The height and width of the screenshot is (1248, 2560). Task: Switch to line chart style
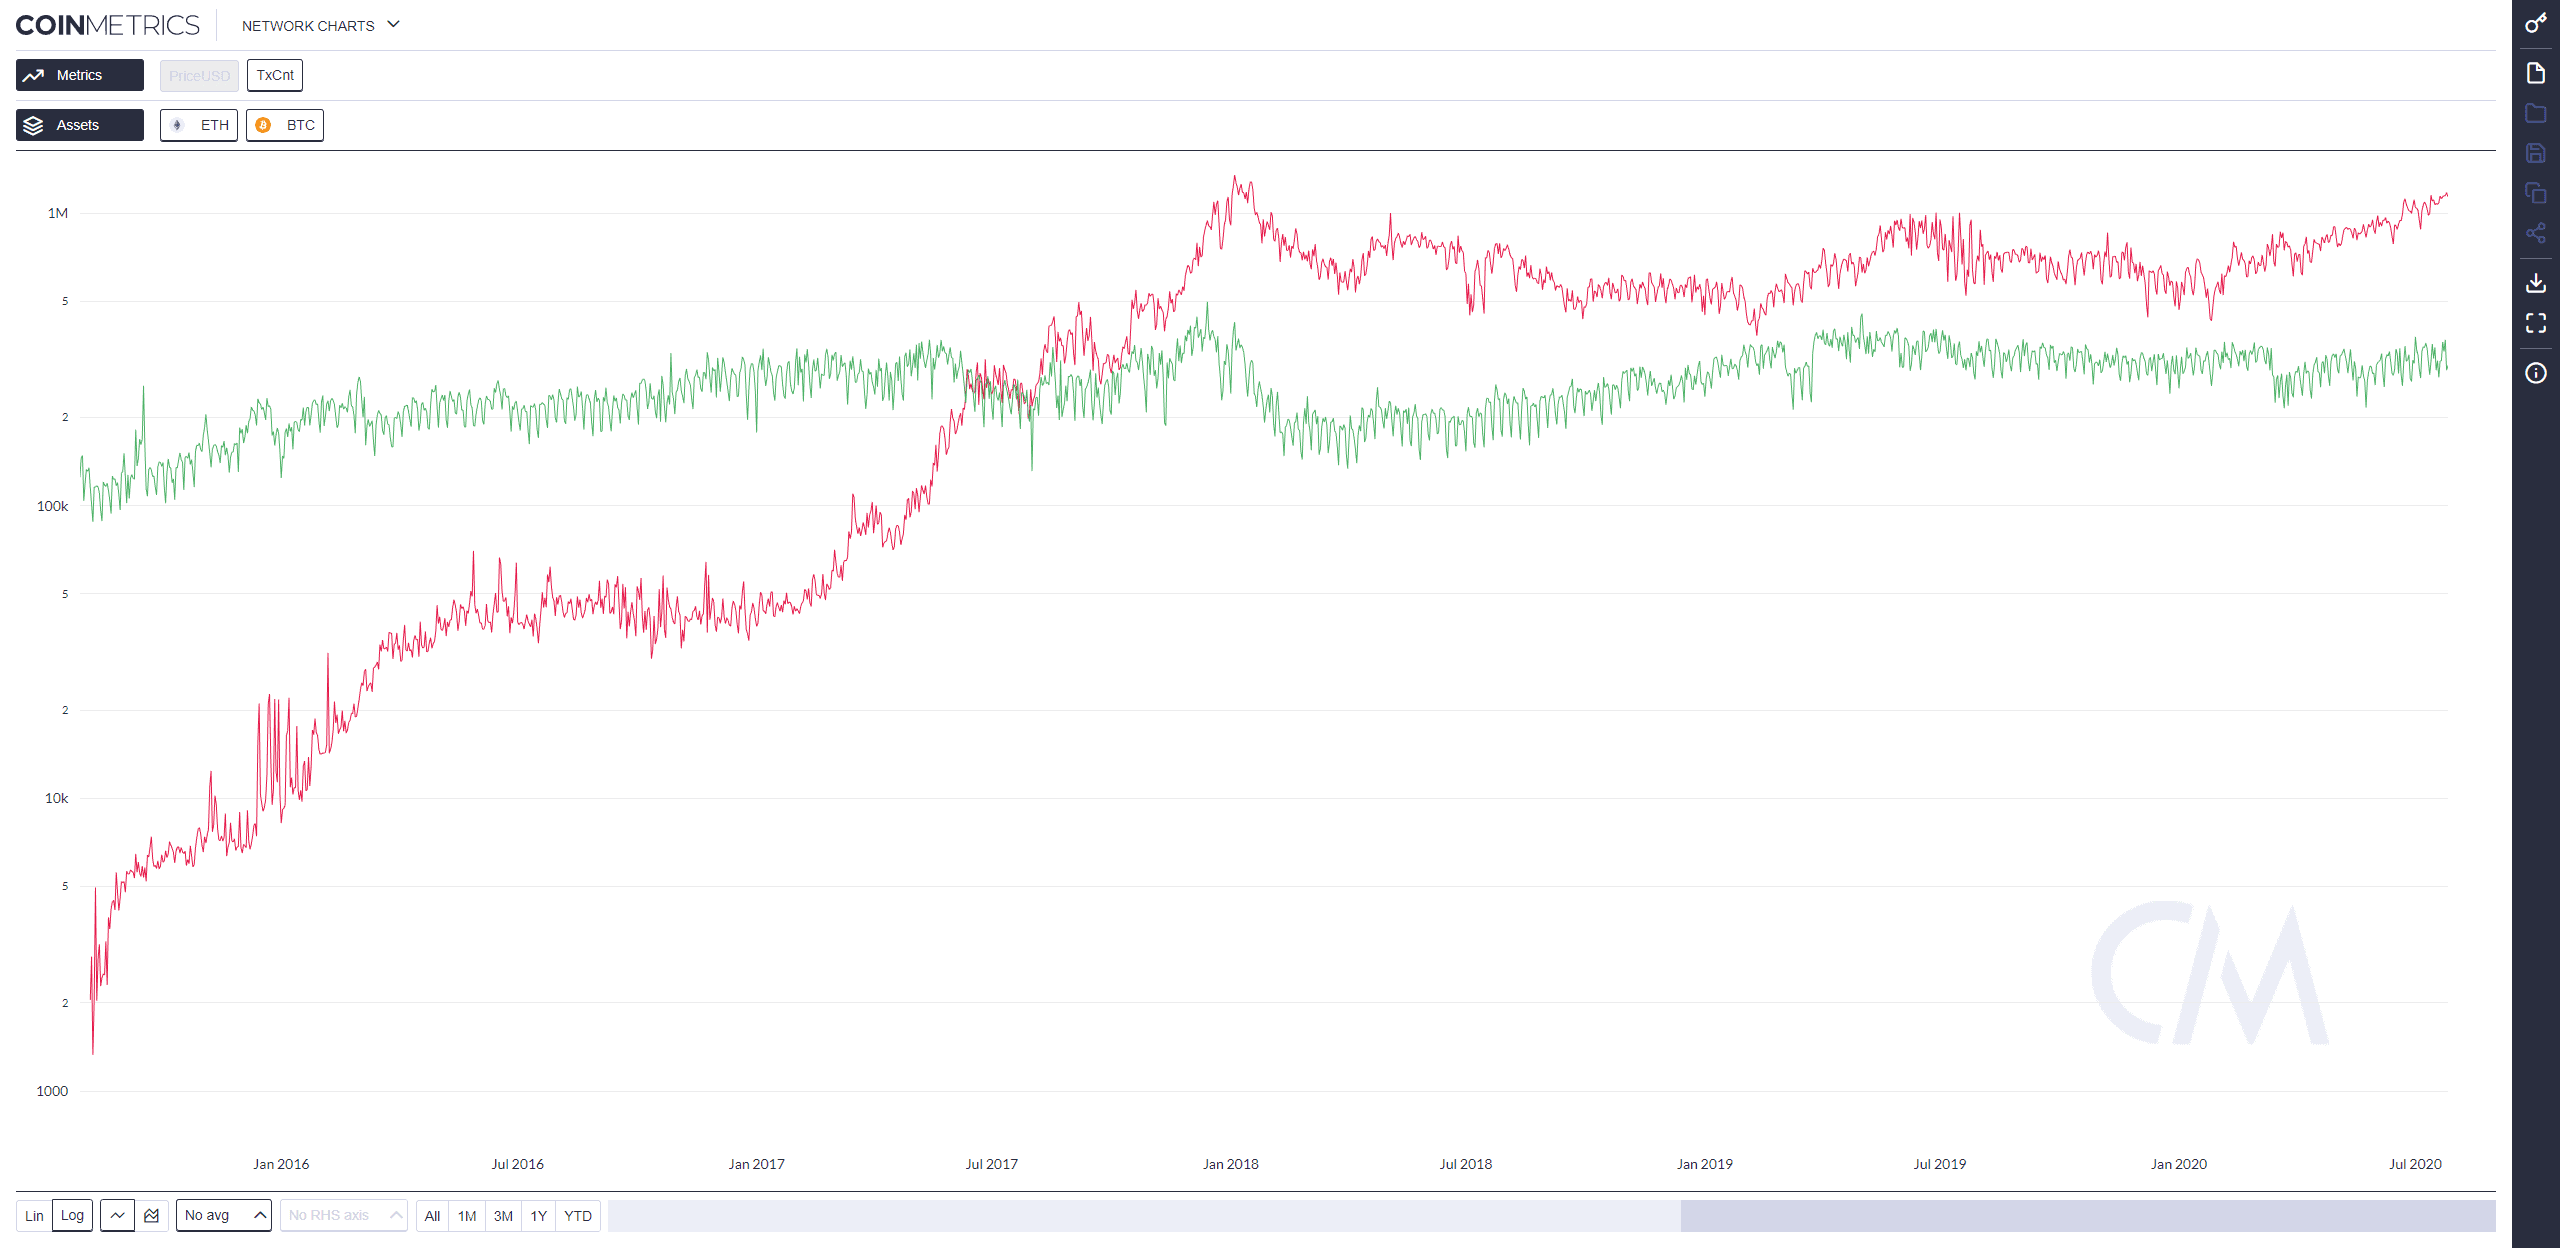(x=117, y=1215)
